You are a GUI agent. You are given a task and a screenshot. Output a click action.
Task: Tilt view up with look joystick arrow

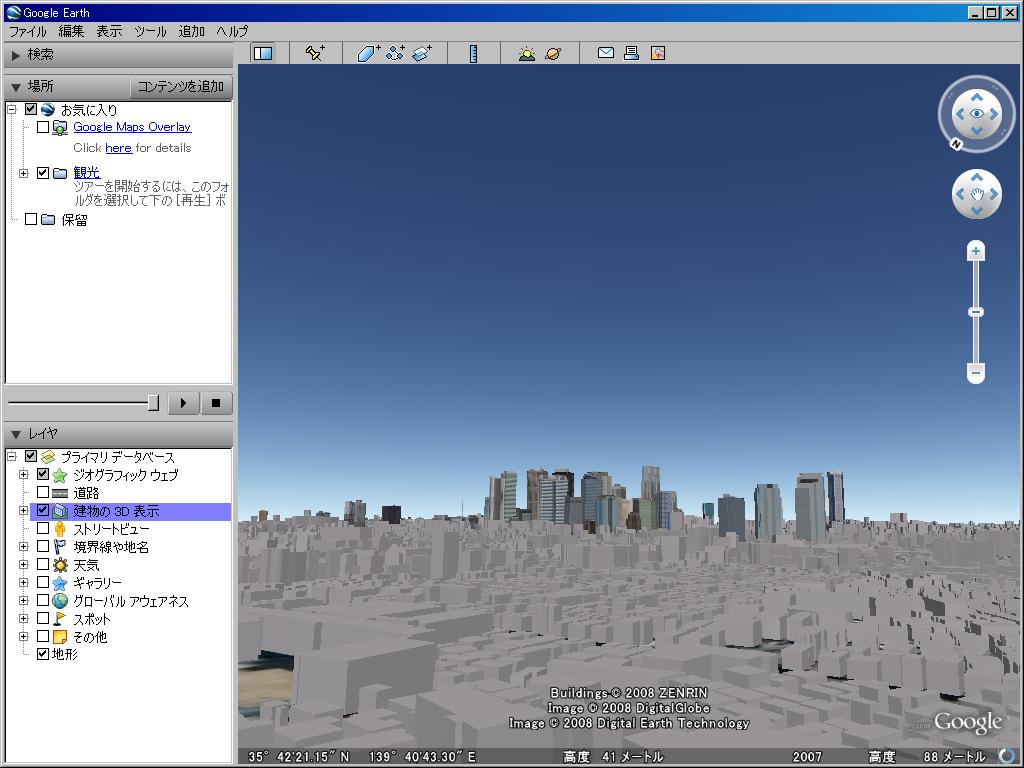(976, 97)
